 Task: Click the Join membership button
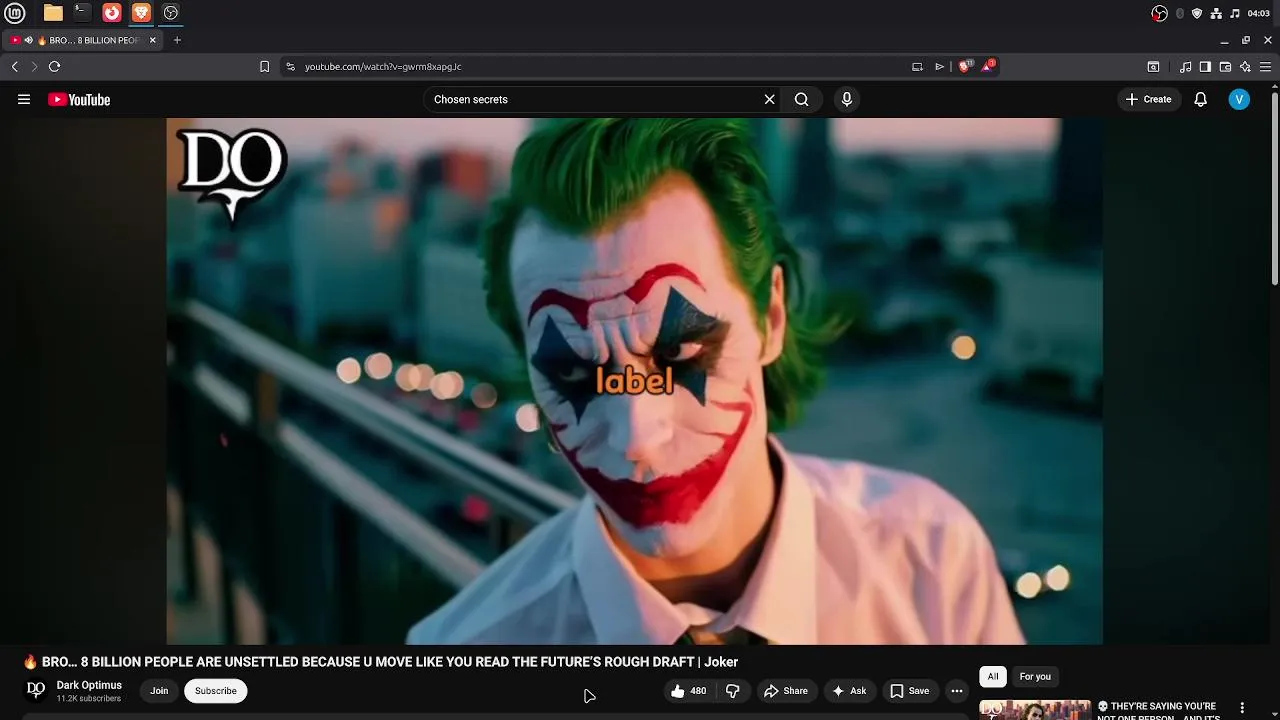click(x=159, y=691)
